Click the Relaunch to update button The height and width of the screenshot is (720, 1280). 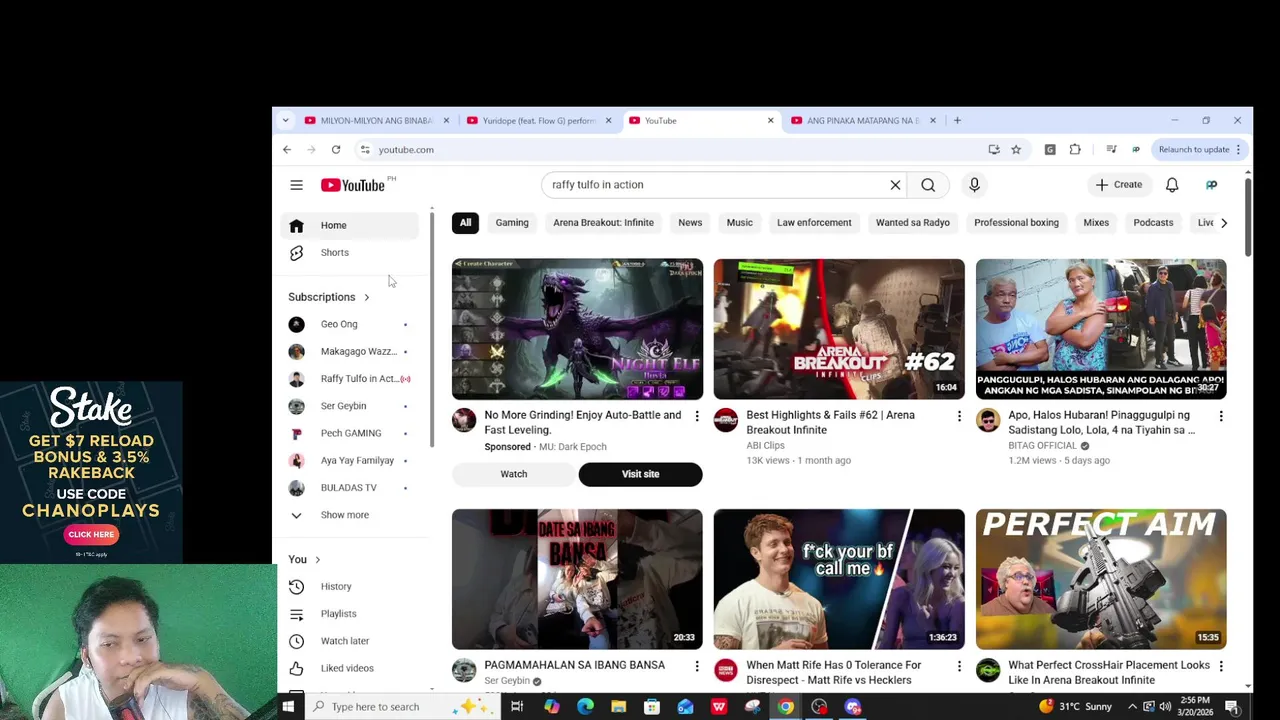(x=1199, y=150)
